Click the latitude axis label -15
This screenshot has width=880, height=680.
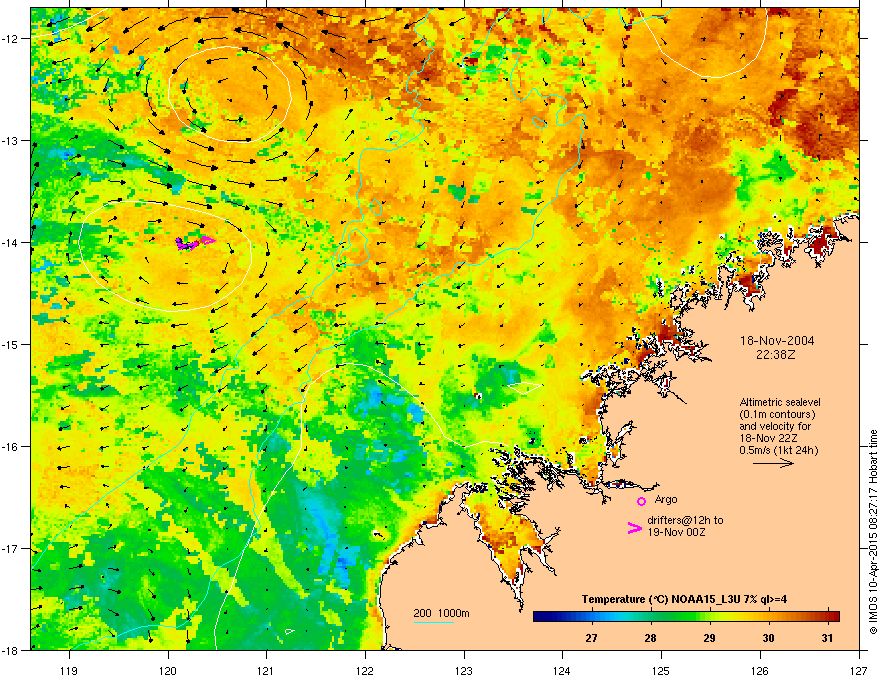pos(10,344)
